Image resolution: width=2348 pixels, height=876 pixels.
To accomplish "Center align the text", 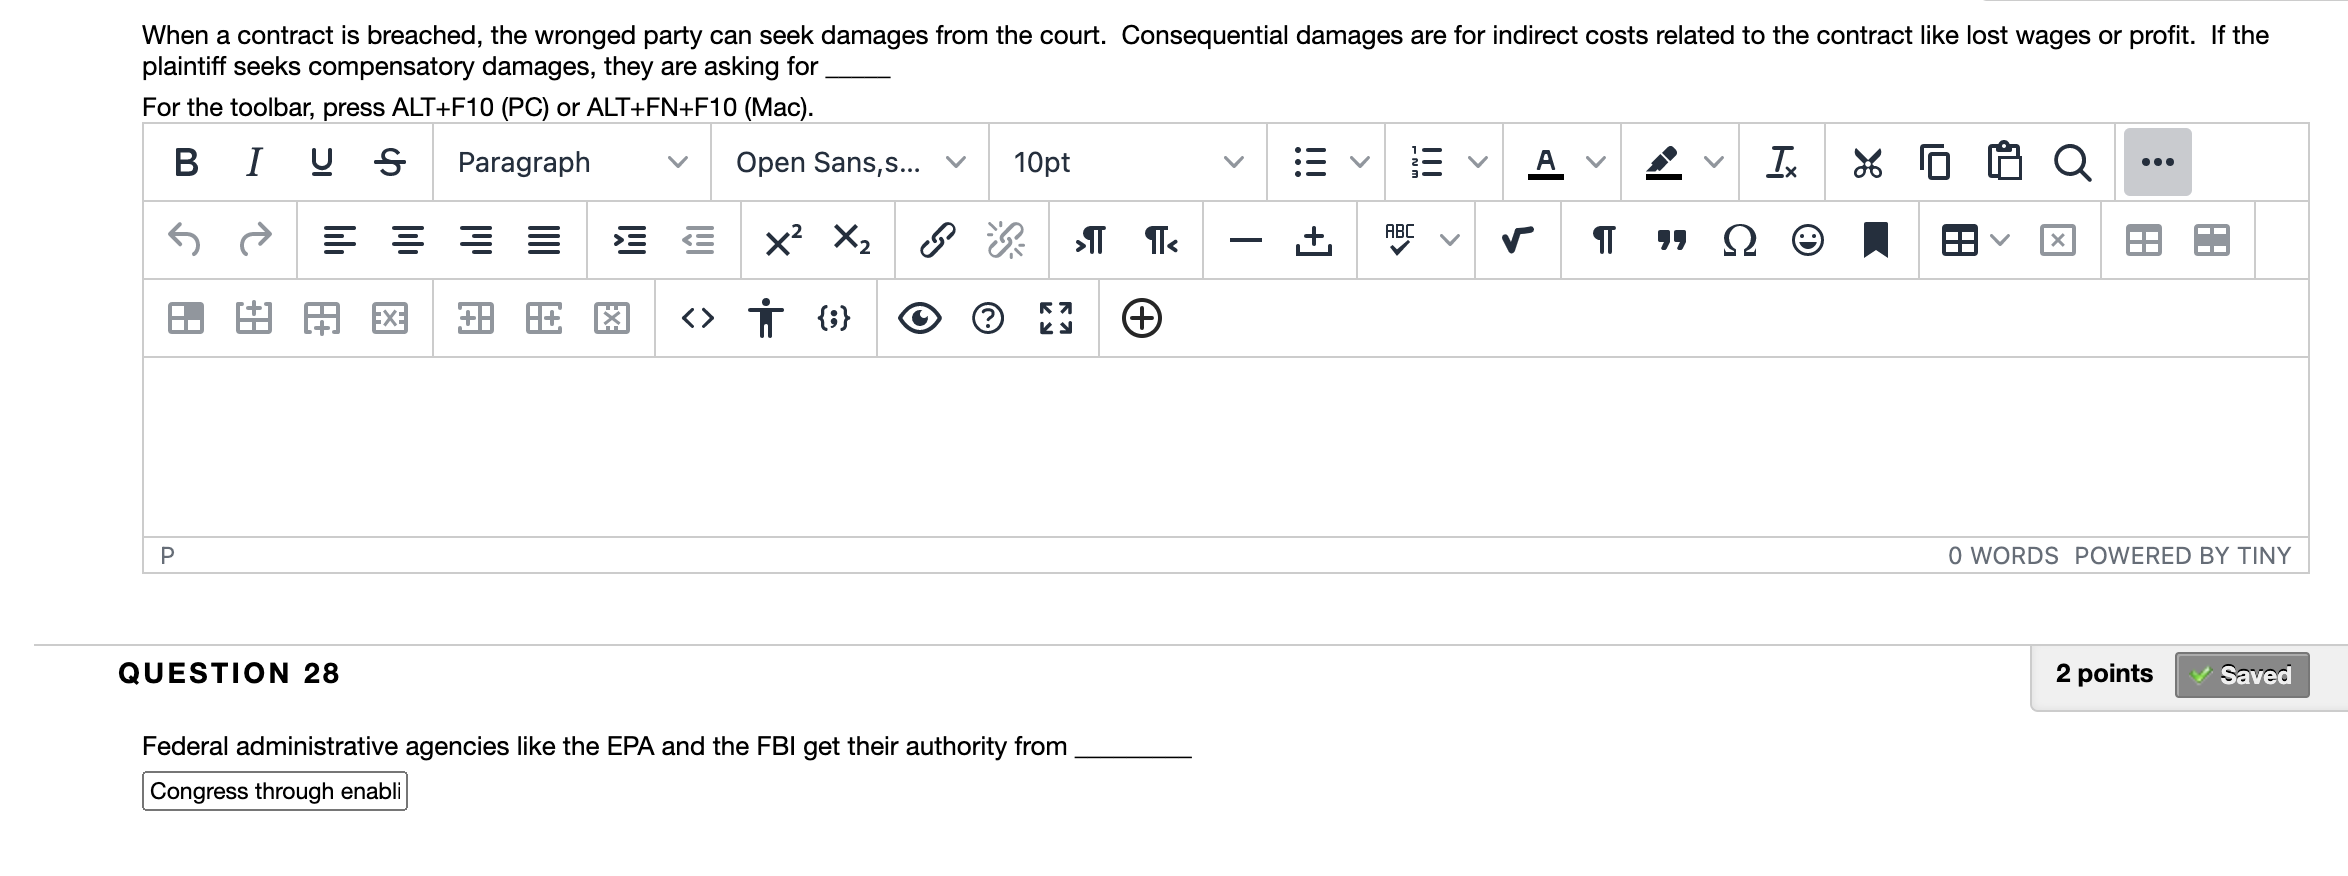I will coord(408,240).
